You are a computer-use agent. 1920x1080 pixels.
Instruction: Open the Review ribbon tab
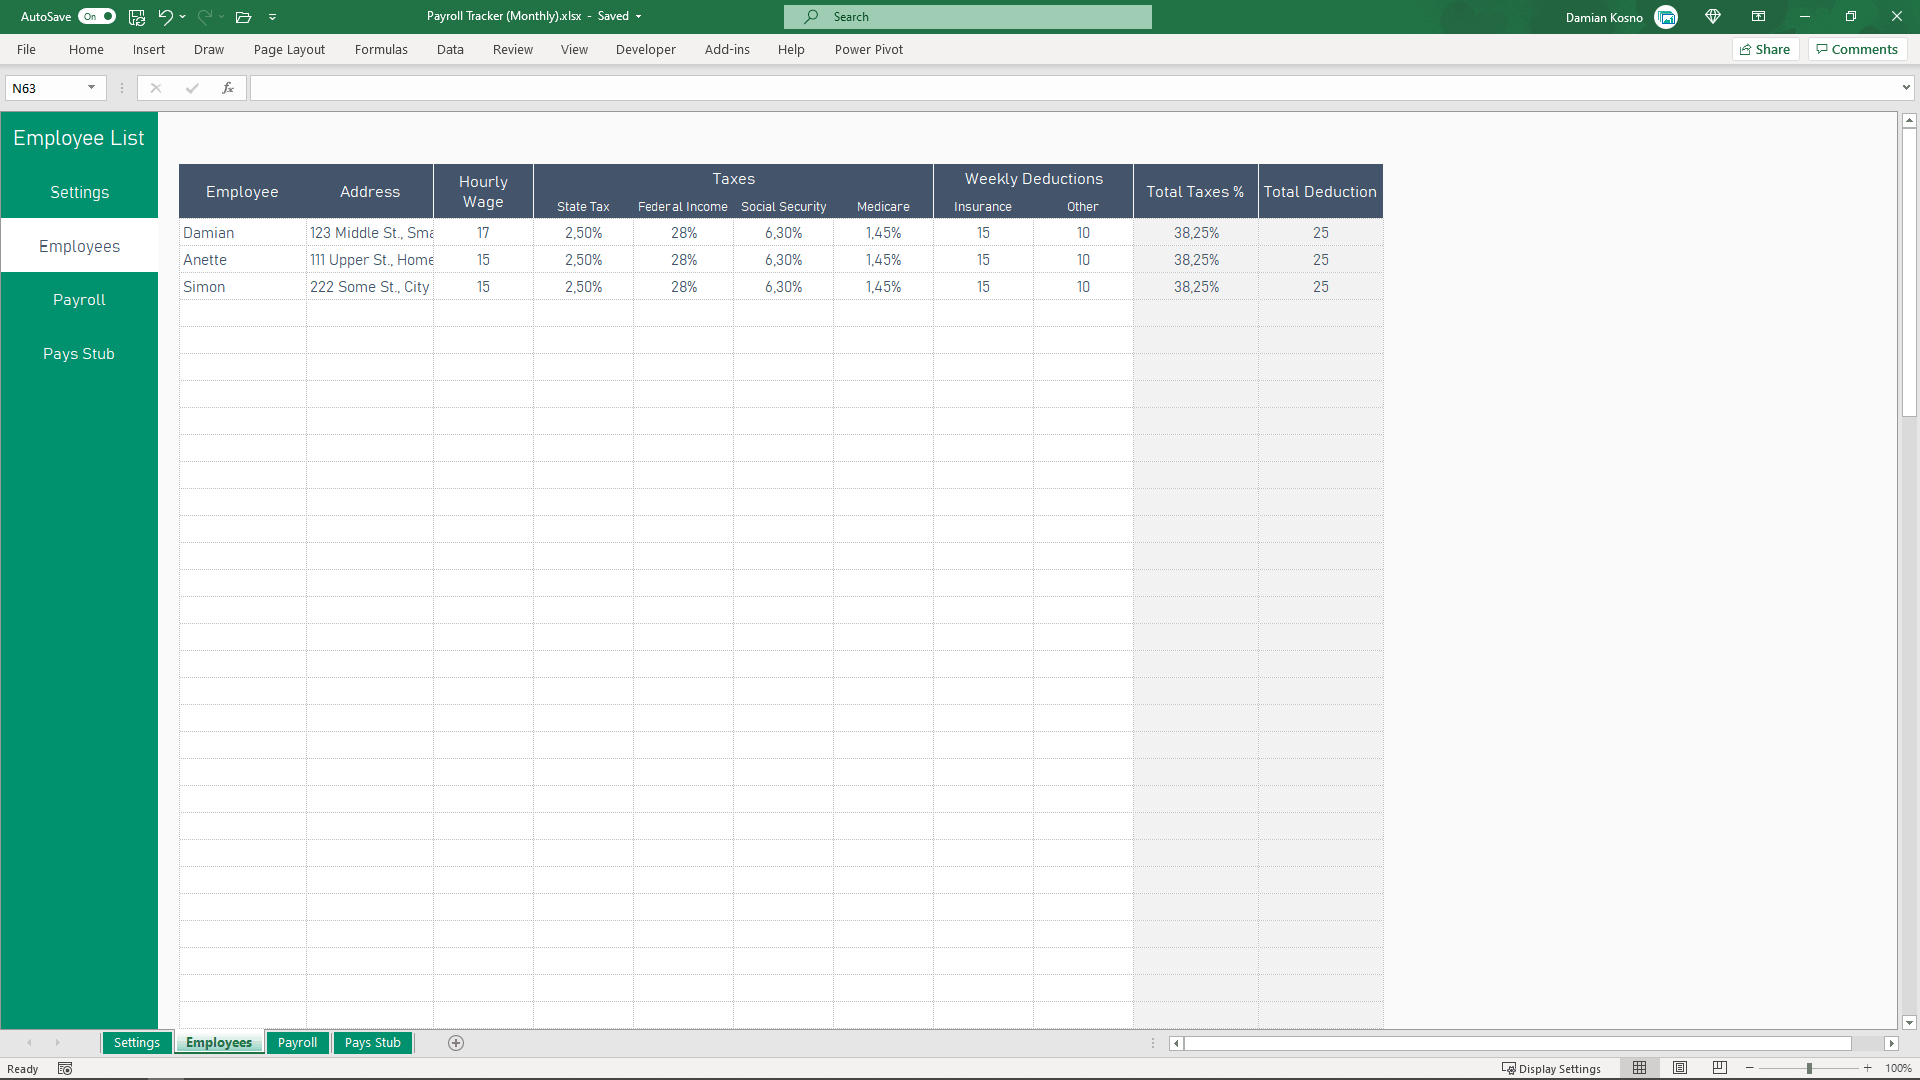point(513,49)
